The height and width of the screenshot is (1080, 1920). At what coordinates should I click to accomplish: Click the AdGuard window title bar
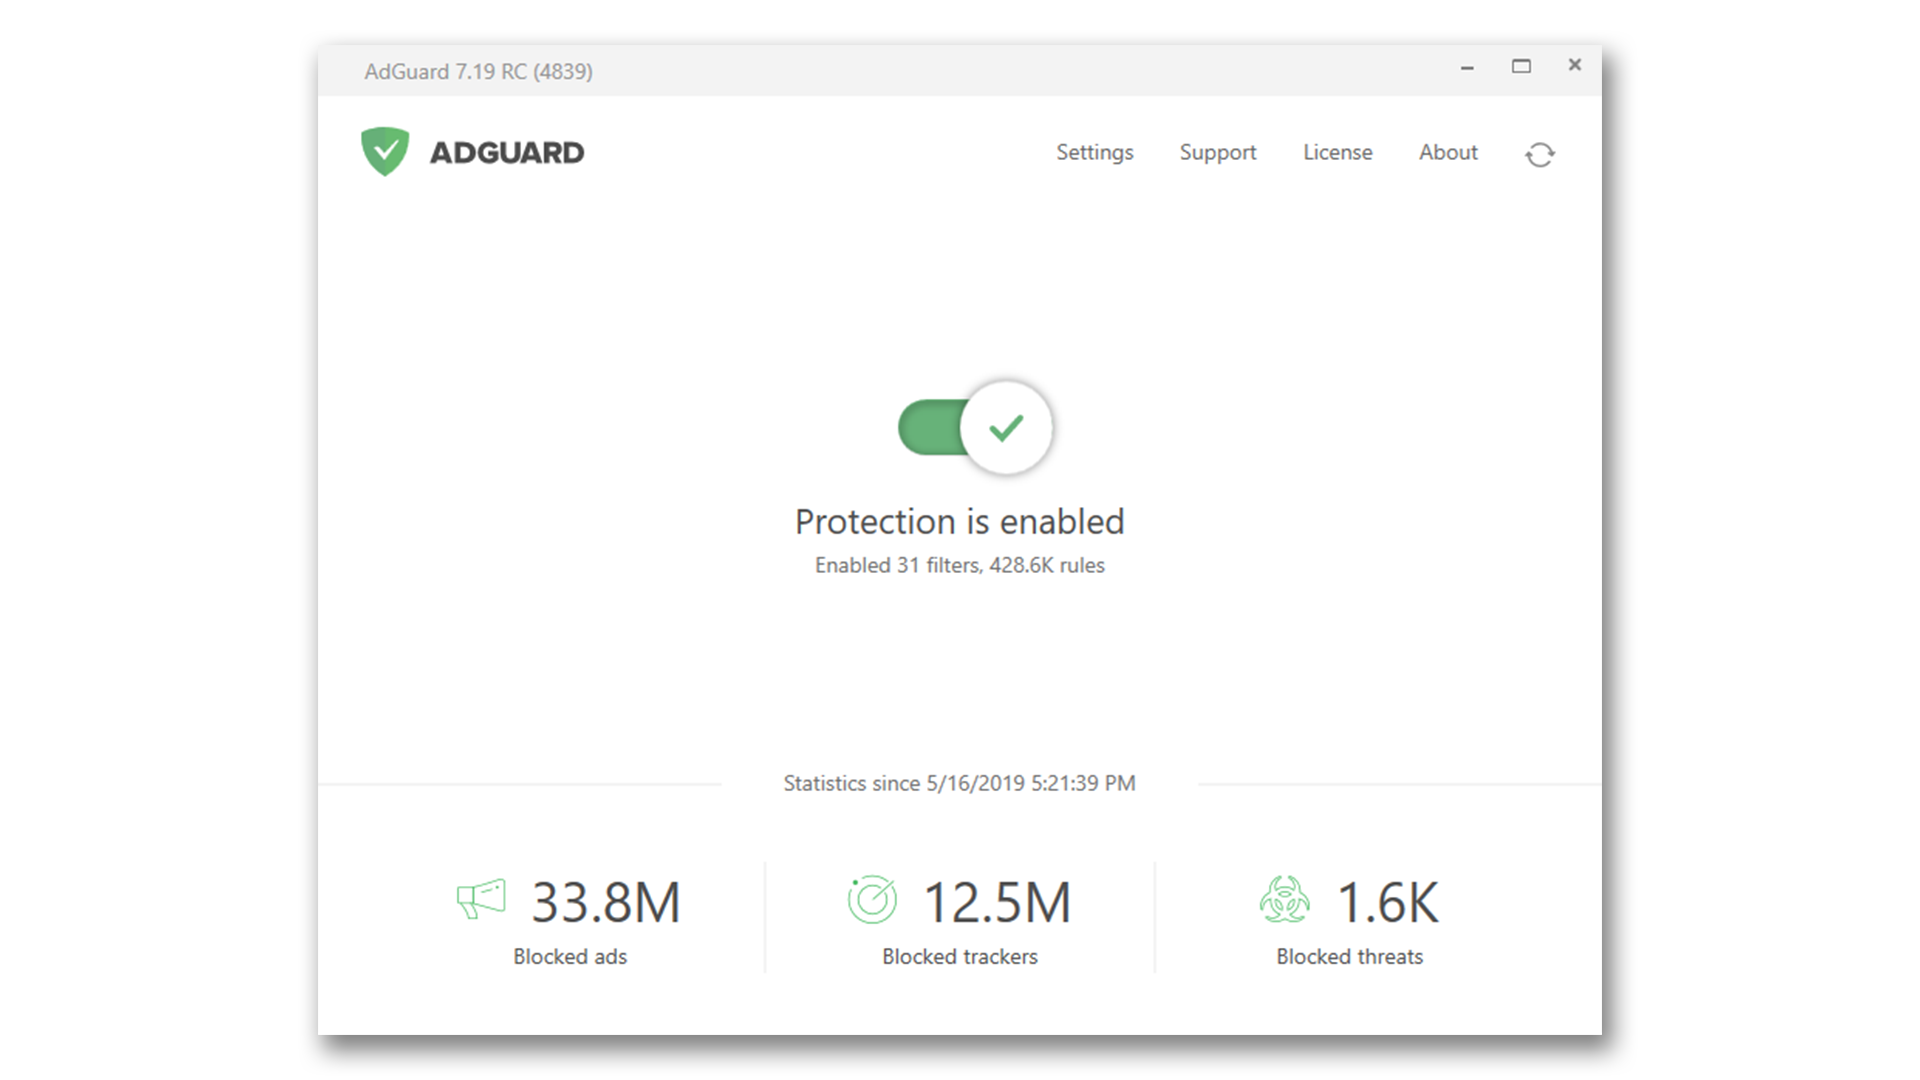pyautogui.click(x=478, y=71)
